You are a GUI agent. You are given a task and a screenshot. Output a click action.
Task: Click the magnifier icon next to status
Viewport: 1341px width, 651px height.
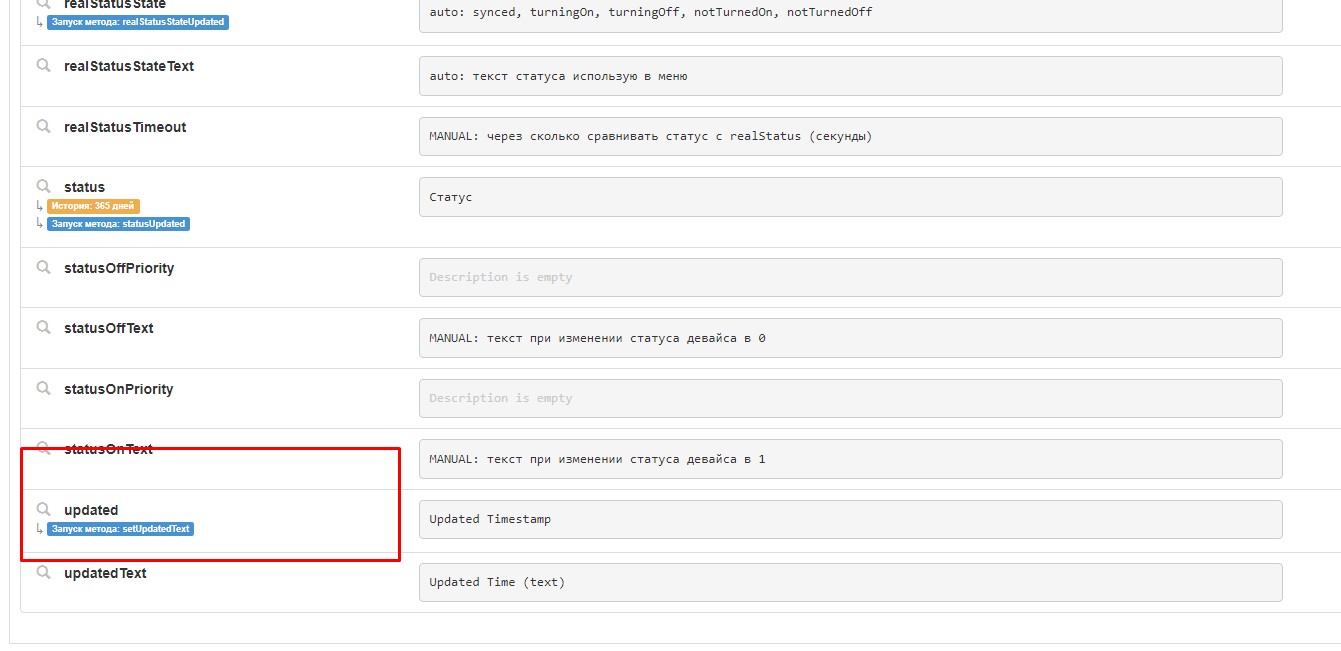(42, 186)
